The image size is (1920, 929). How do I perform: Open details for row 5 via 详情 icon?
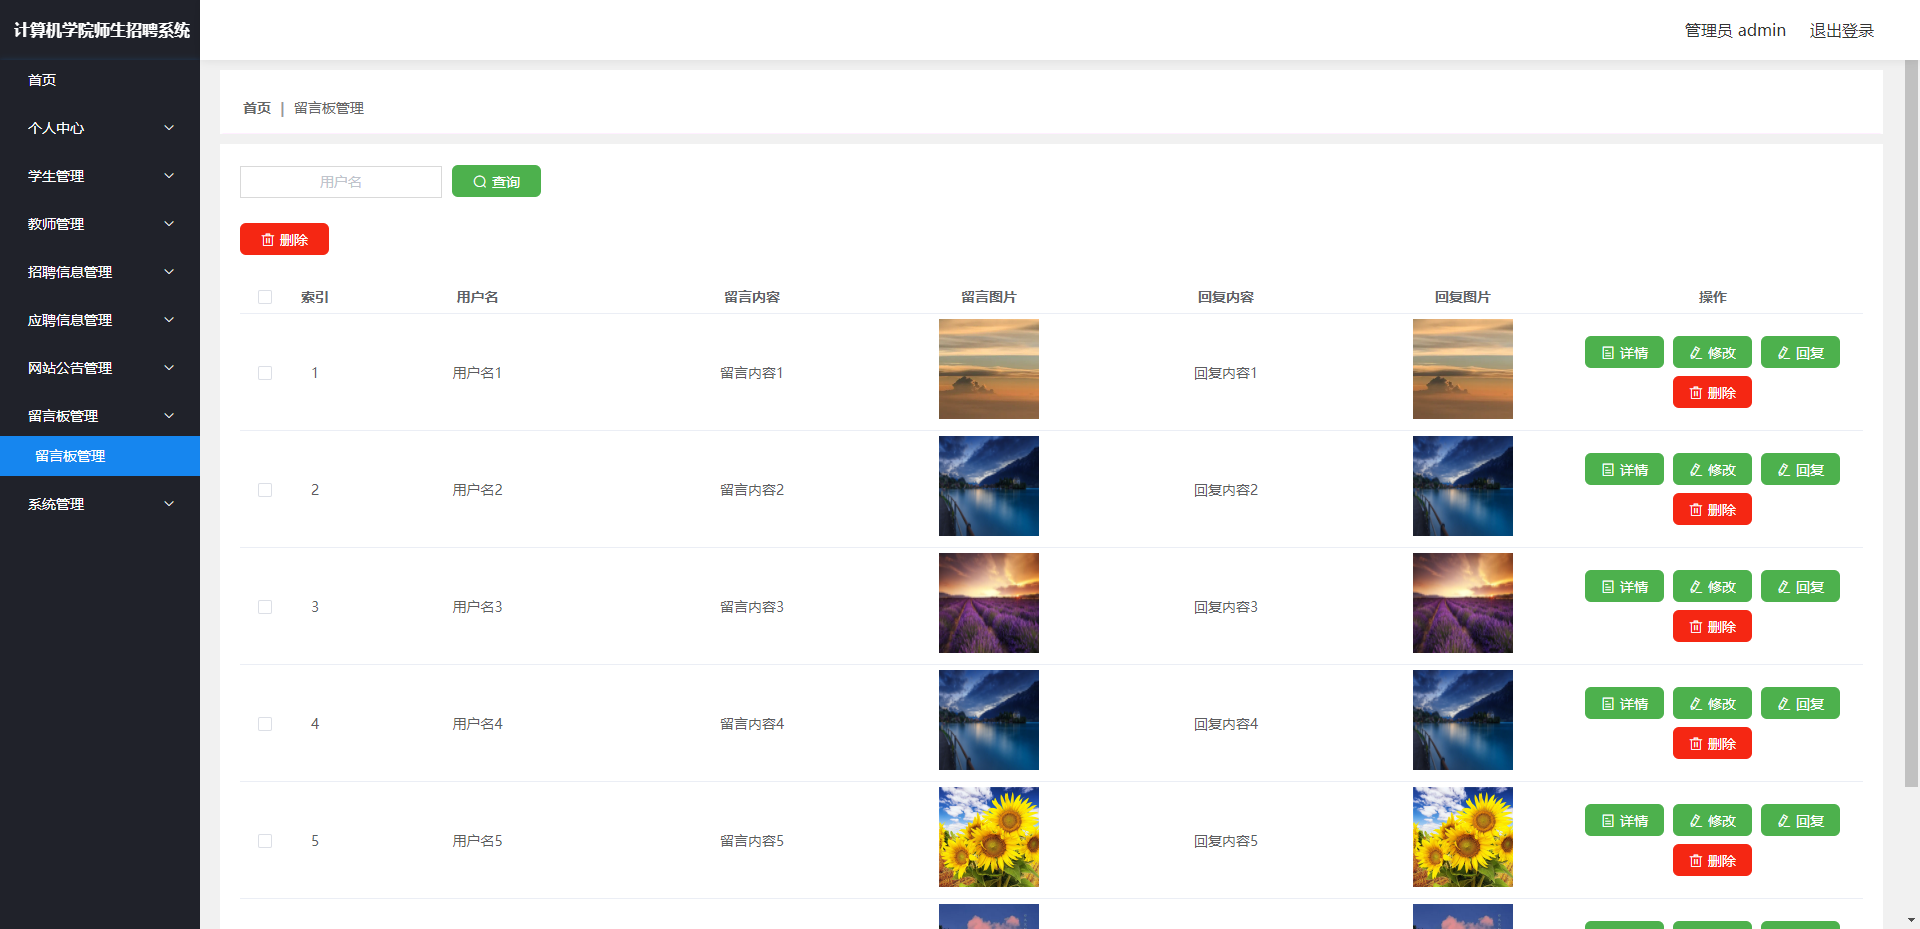click(1608, 821)
